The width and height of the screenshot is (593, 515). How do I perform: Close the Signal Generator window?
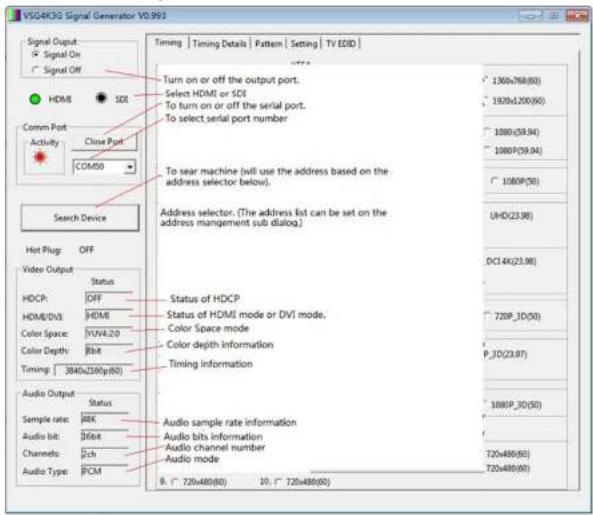577,16
